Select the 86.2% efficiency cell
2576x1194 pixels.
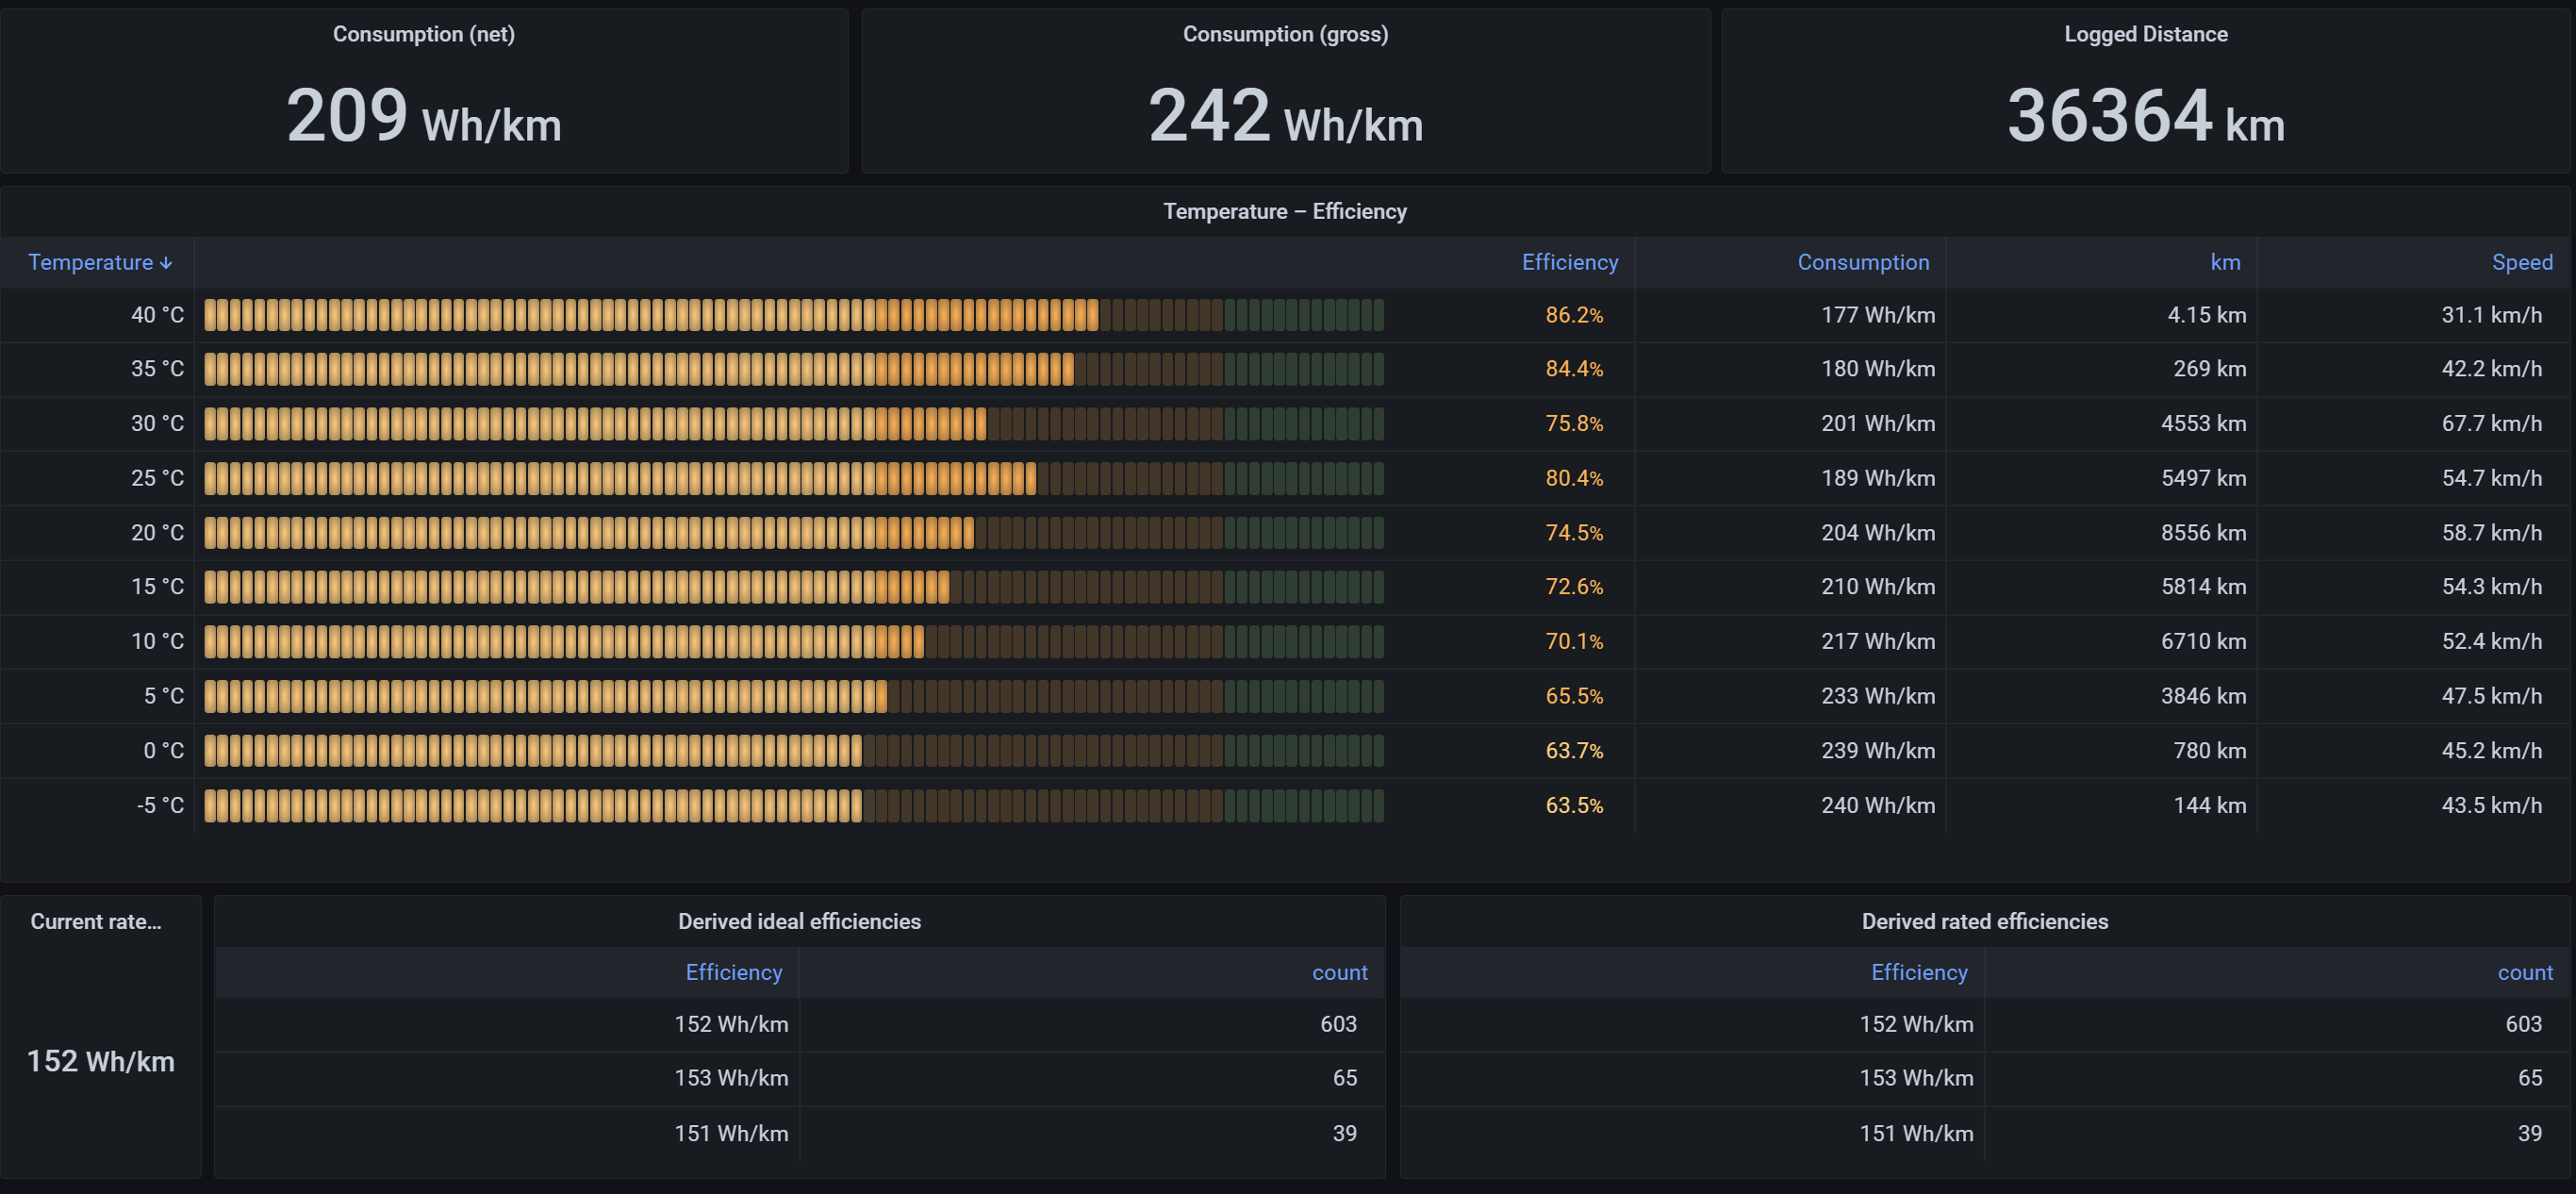1573,315
